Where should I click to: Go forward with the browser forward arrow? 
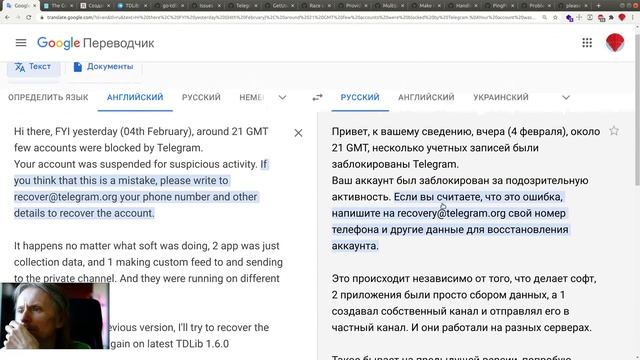tap(18, 17)
